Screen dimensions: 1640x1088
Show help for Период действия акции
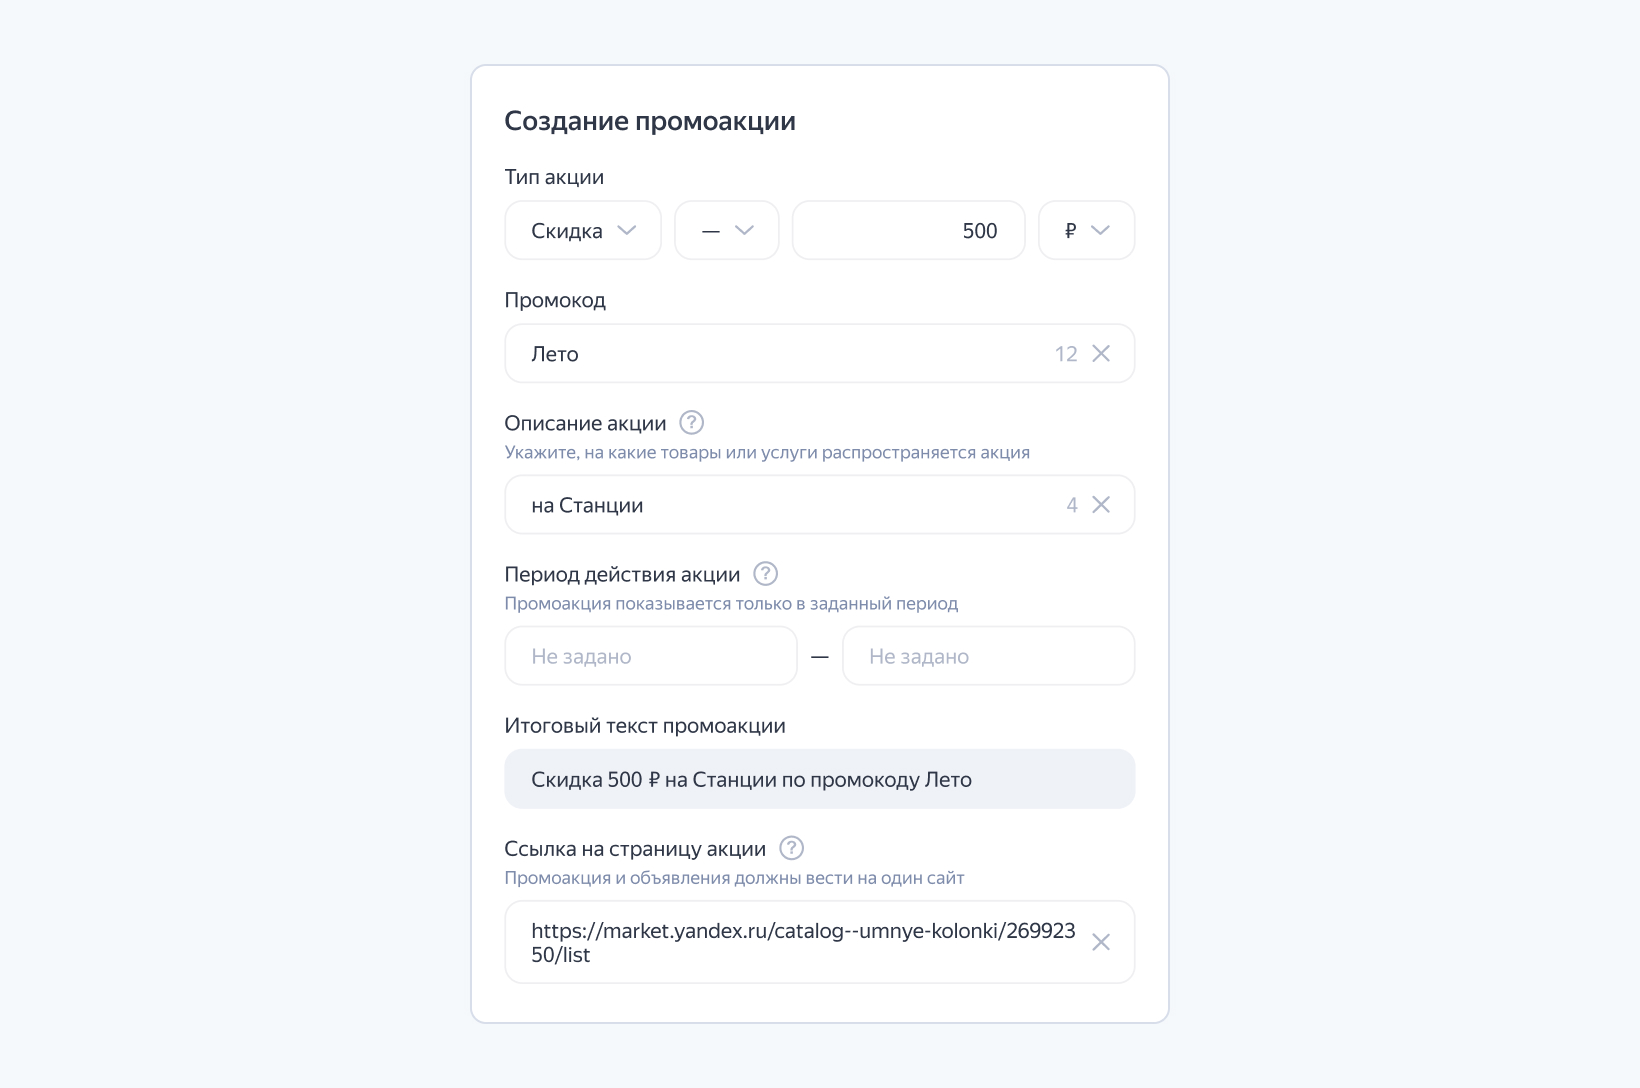[765, 574]
